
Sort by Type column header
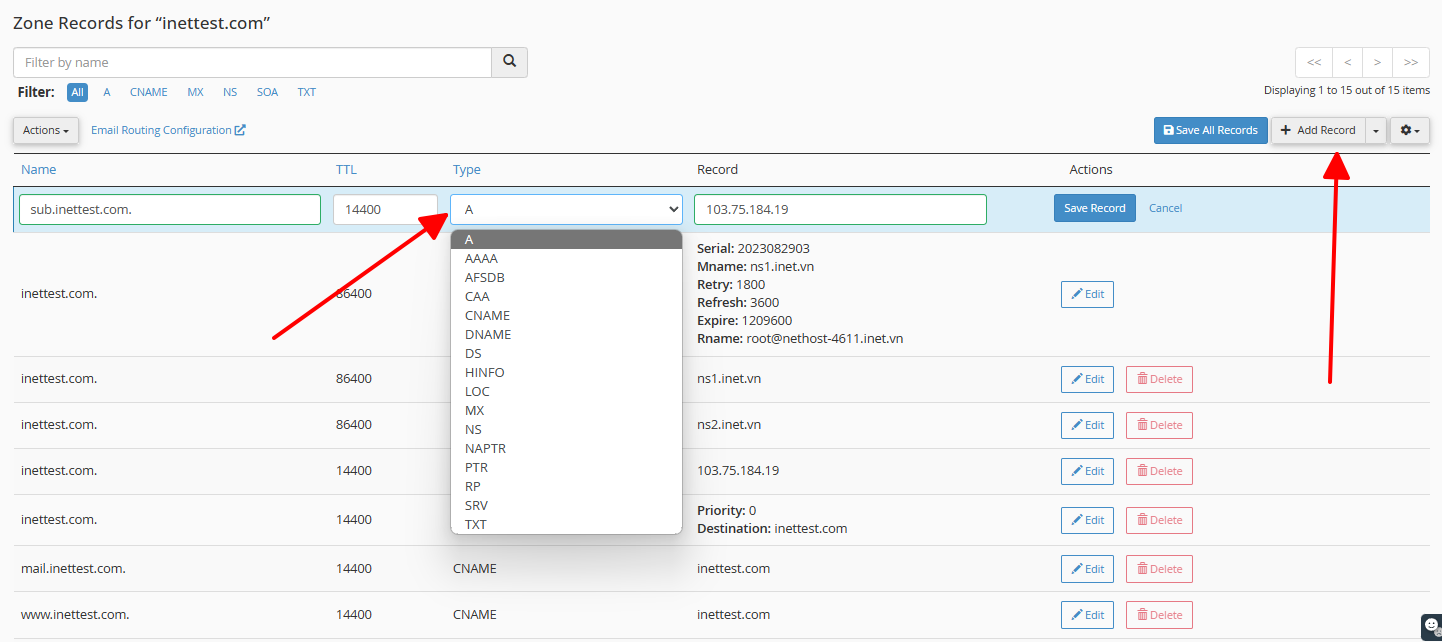click(x=467, y=169)
